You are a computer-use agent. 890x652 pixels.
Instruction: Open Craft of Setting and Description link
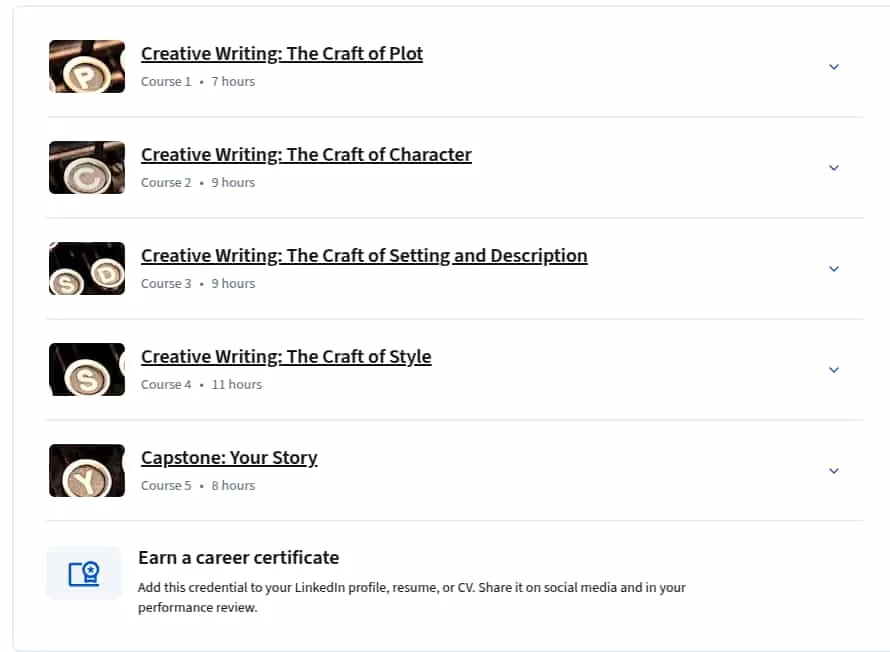pyautogui.click(x=364, y=256)
